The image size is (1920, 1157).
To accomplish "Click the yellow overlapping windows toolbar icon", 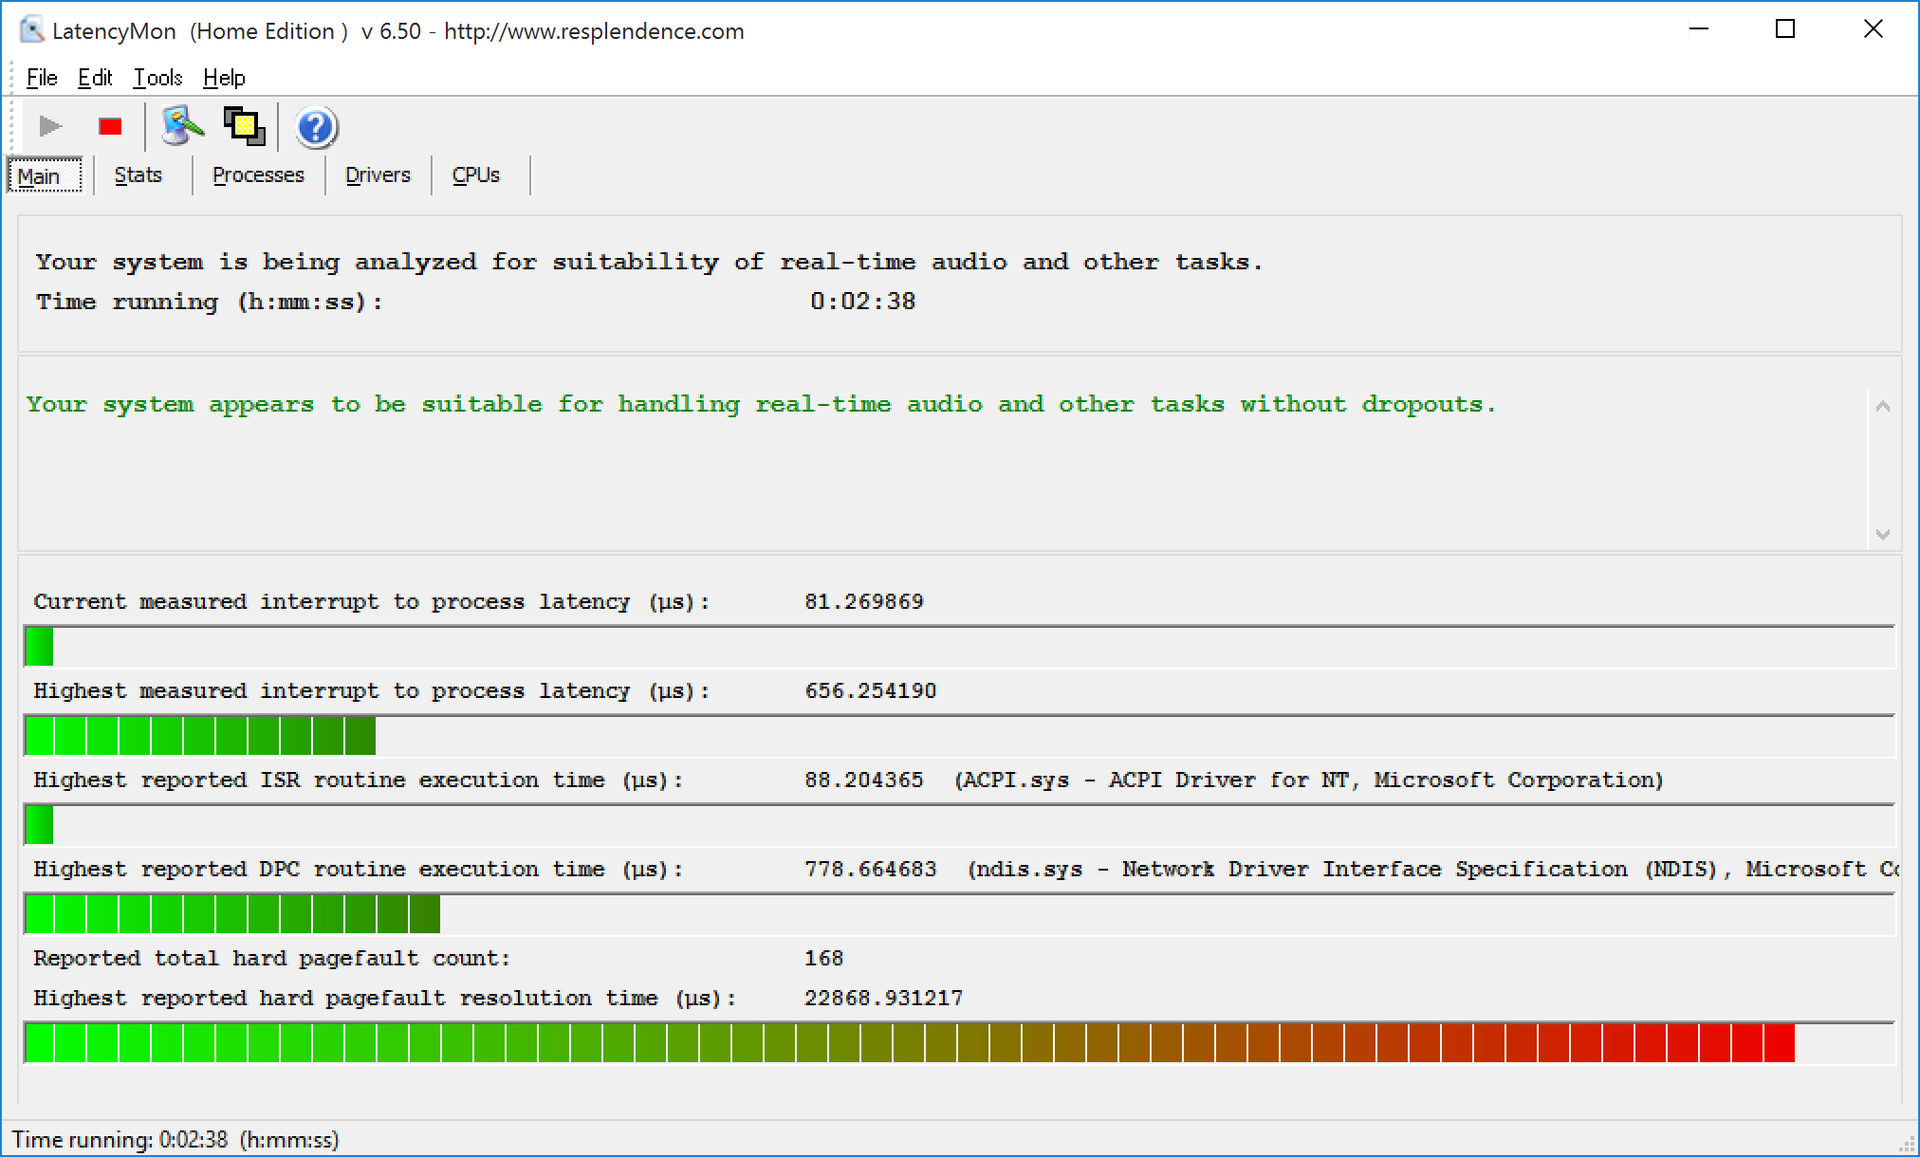I will (x=244, y=127).
